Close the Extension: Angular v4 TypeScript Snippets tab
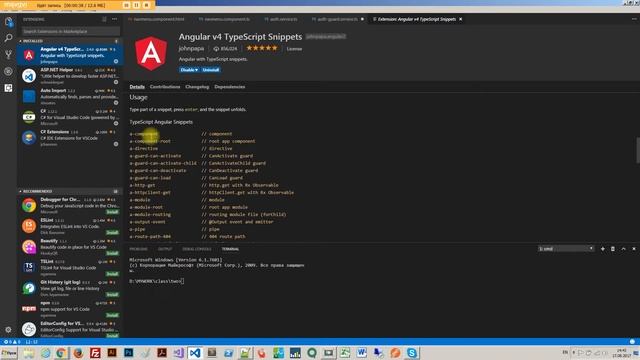Screen dimensions: 640x360 coord(460,19)
